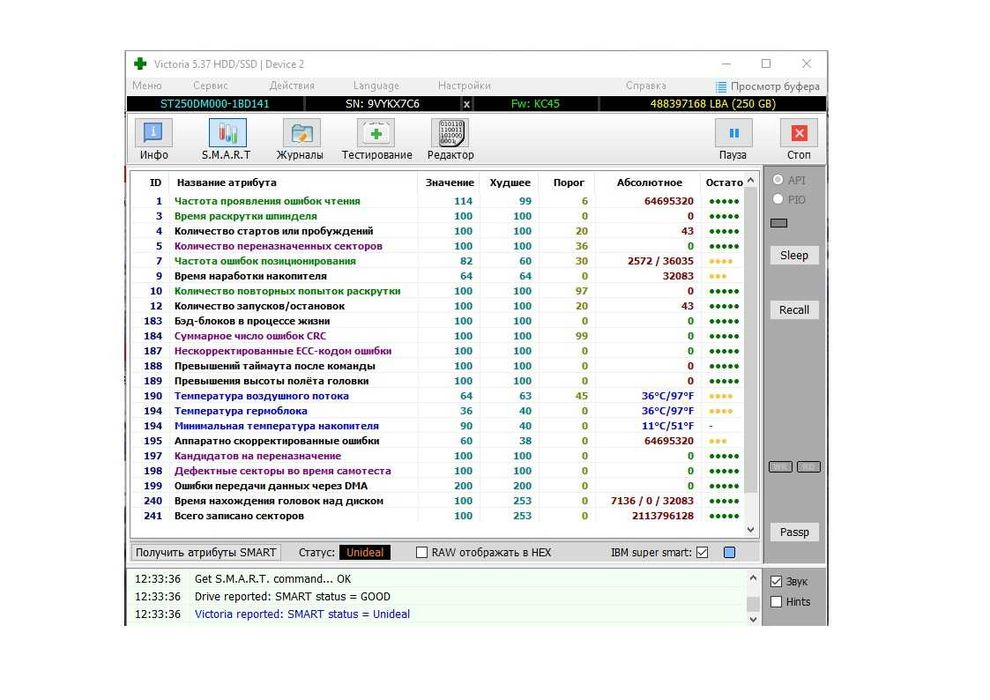Select the API radio button
This screenshot has height=700, width=990.
click(778, 180)
